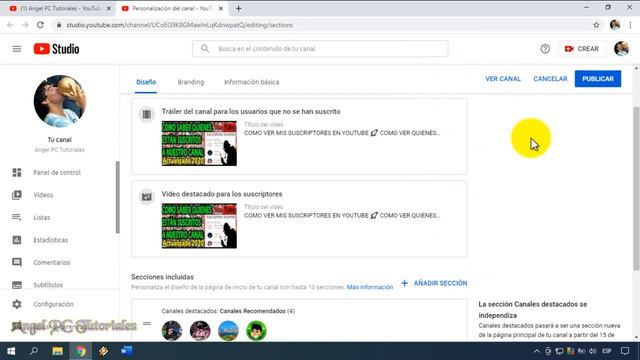Reload the page with browser refresh

(x=40, y=25)
